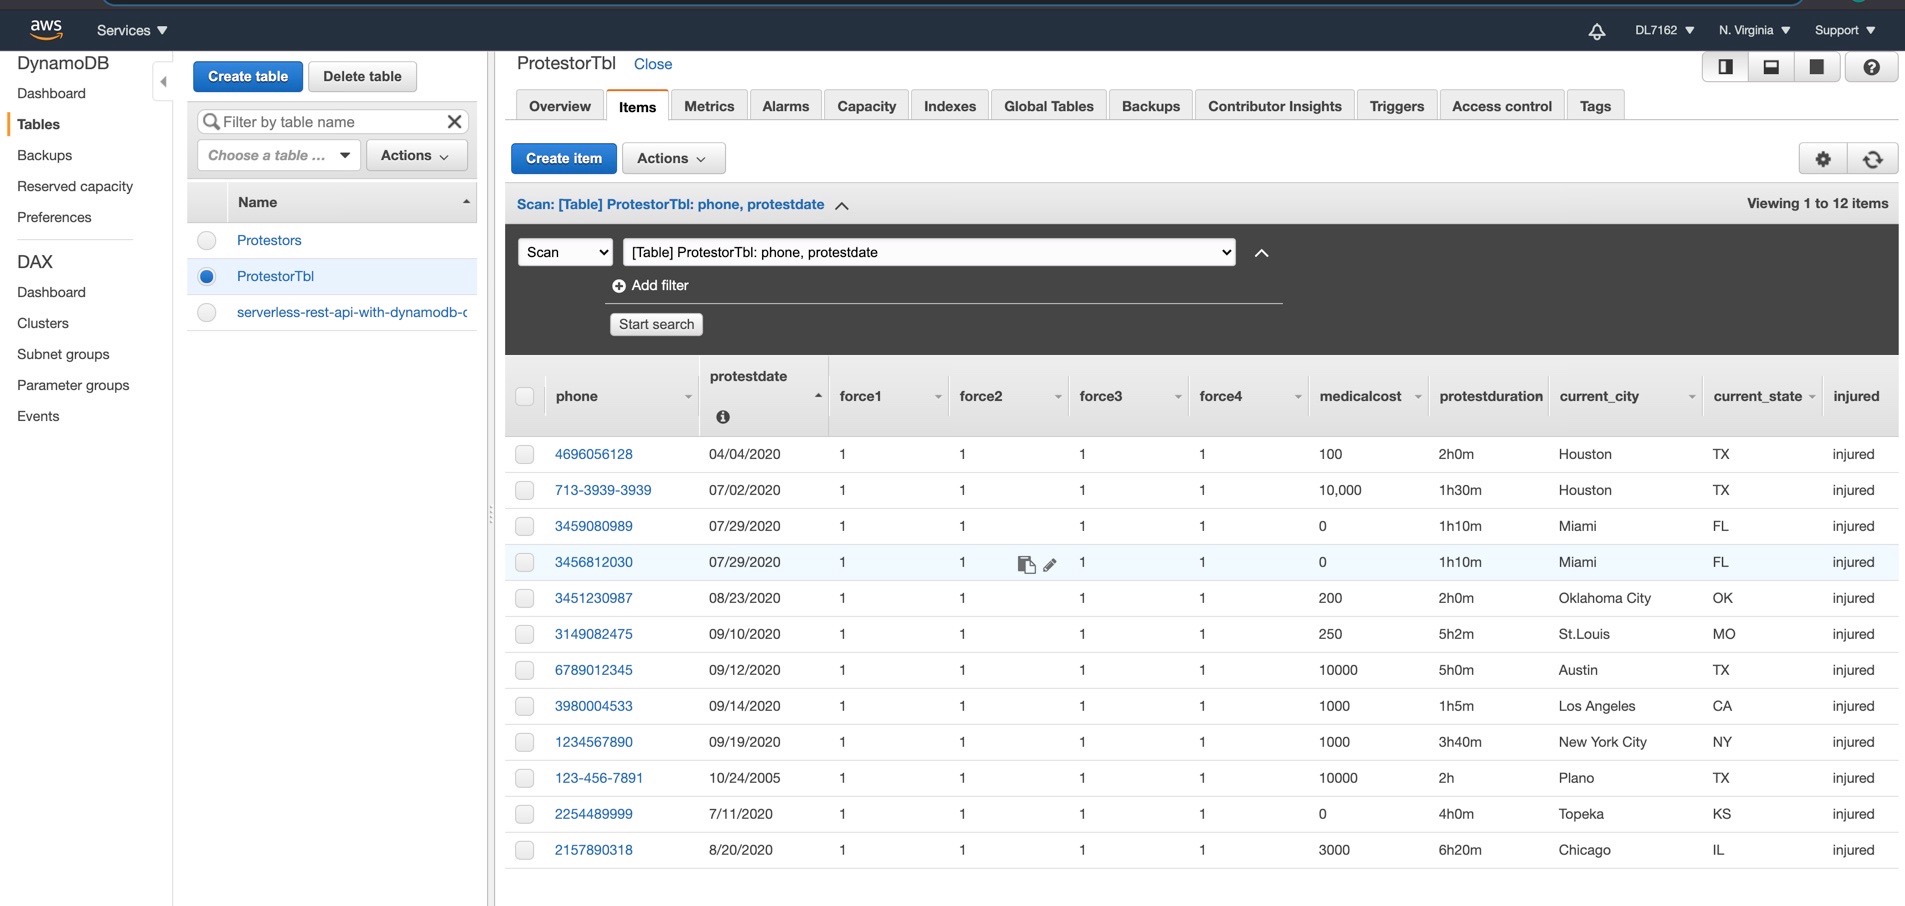The image size is (1905, 906).
Task: Select the ProtestorTbl radio button
Action: point(207,277)
